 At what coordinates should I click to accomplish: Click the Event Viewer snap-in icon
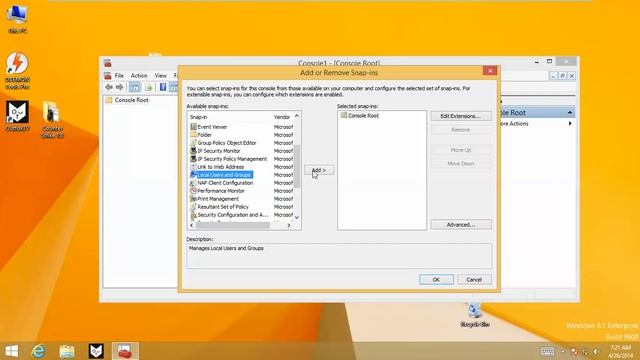tap(193, 127)
